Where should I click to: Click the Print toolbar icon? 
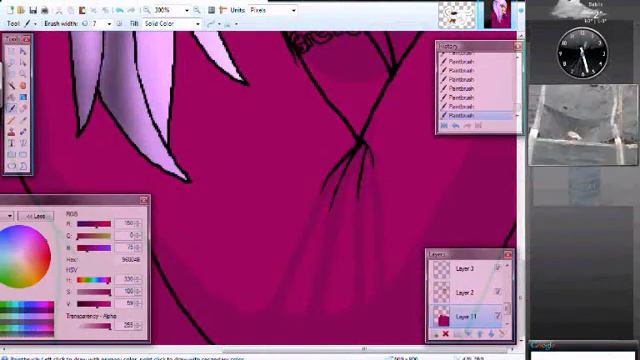(x=45, y=10)
